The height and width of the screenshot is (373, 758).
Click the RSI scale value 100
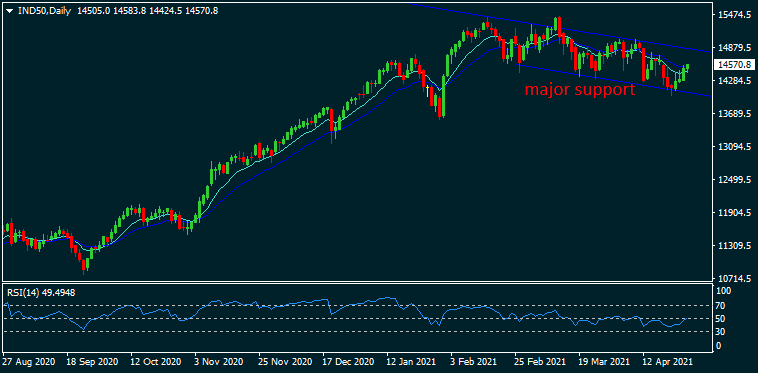coord(724,292)
